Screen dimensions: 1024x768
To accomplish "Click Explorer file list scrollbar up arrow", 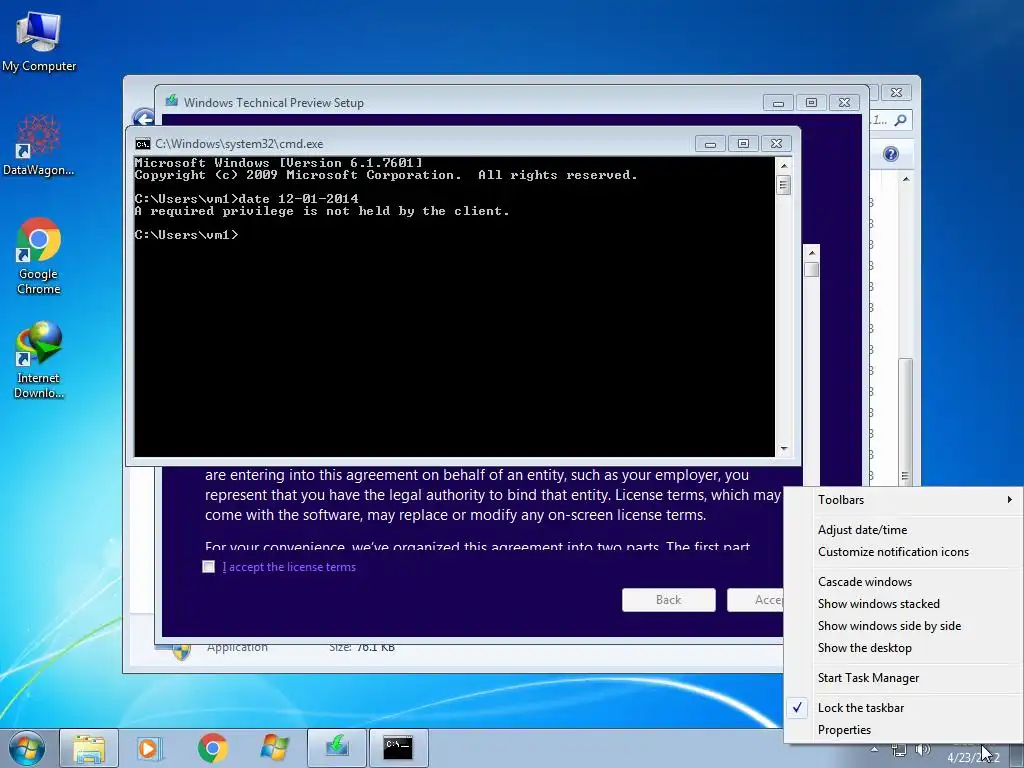I will coord(906,179).
